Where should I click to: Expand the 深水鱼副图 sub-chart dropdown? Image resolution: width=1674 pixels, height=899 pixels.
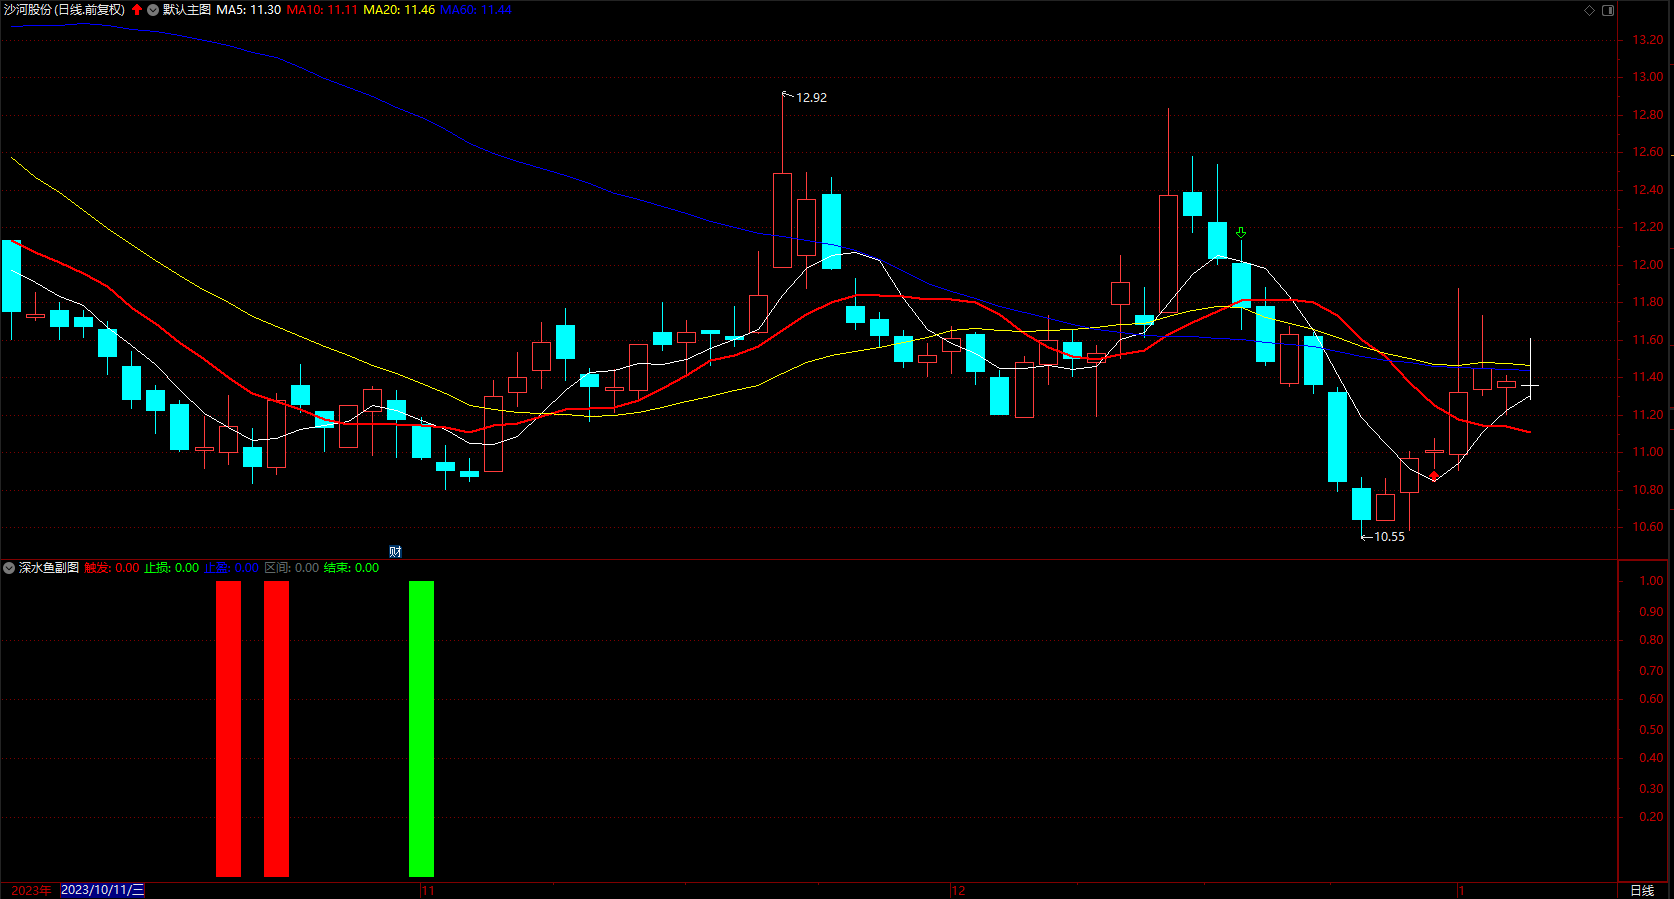9,568
